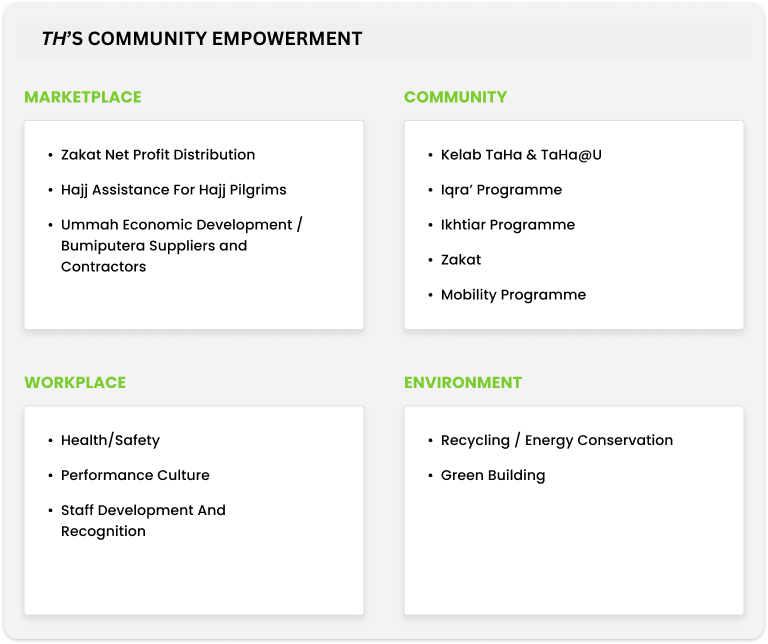768x644 pixels.
Task: Click Performance Culture item
Action: pos(135,475)
